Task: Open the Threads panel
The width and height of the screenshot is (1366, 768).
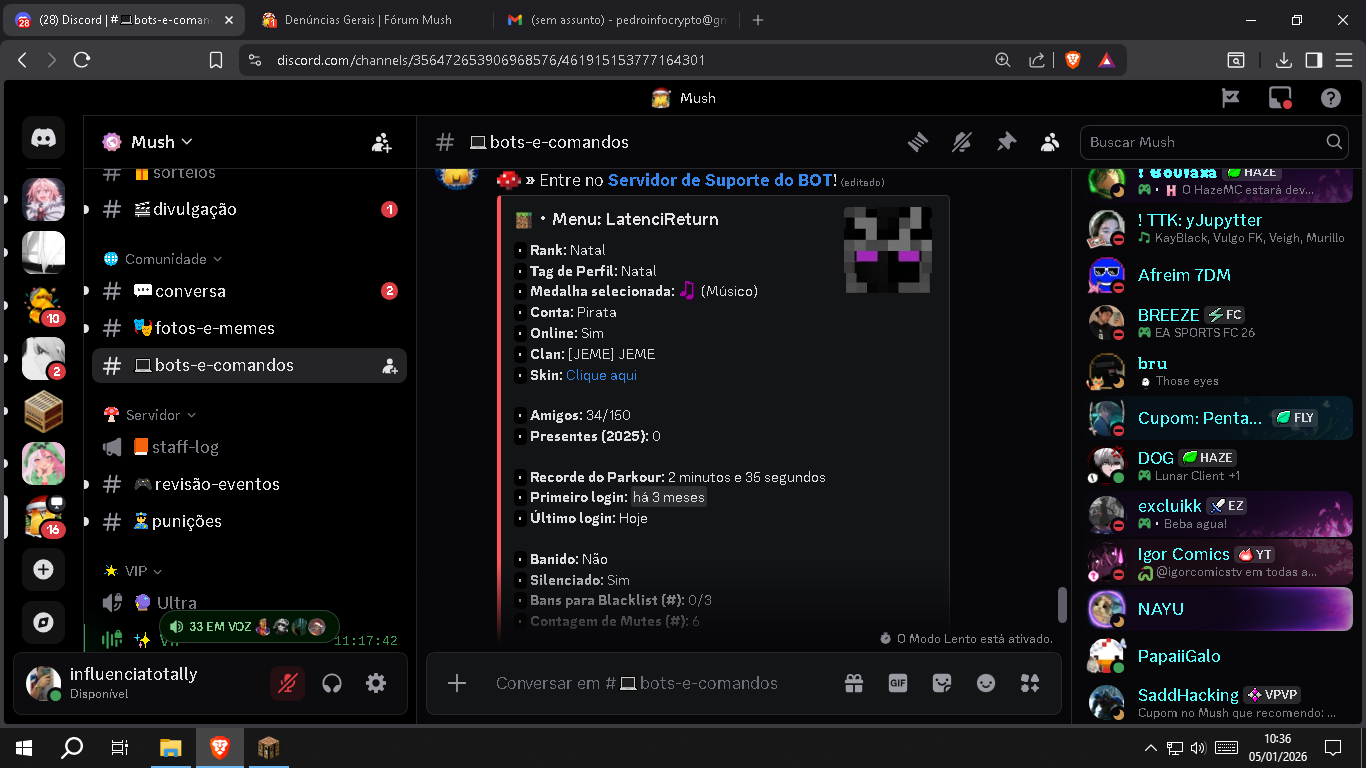Action: point(918,142)
